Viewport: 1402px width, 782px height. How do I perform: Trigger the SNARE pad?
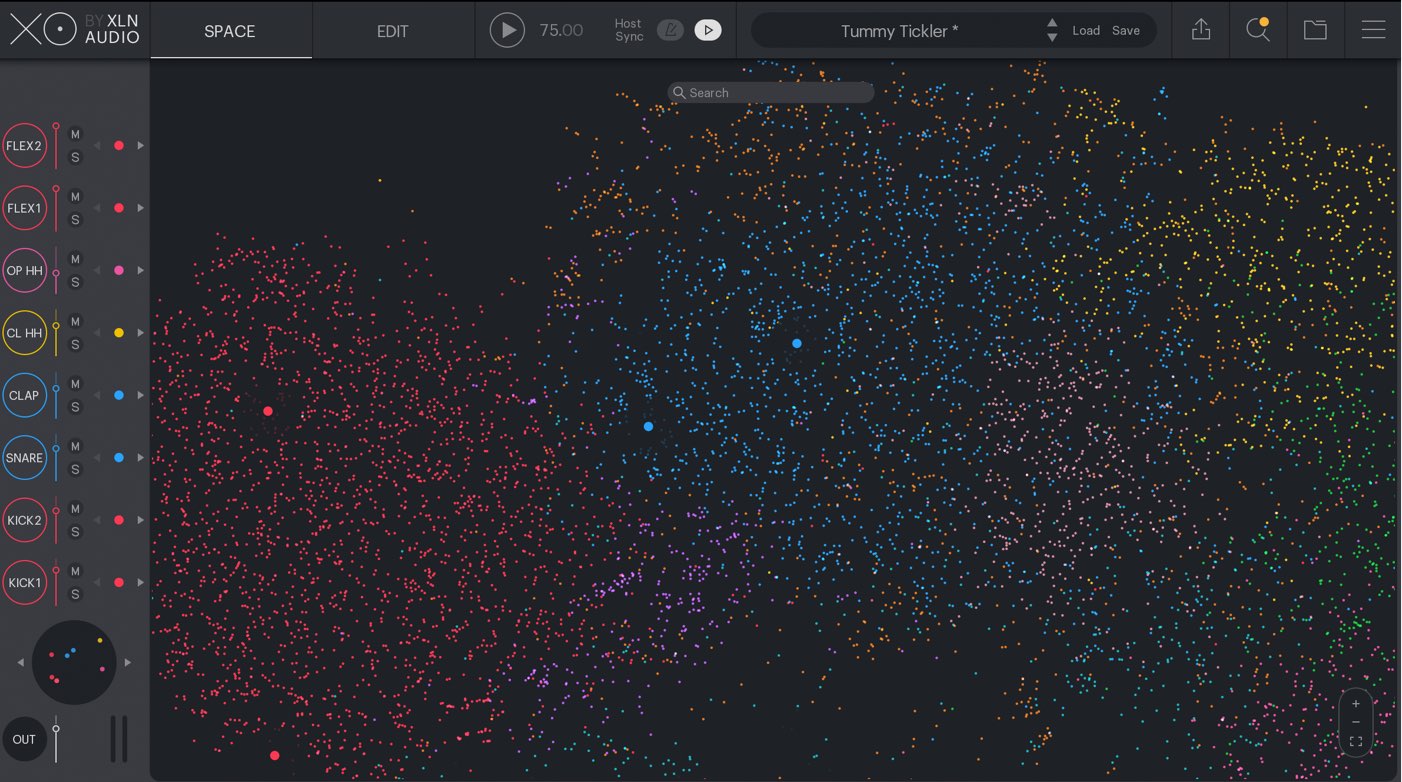(x=24, y=458)
